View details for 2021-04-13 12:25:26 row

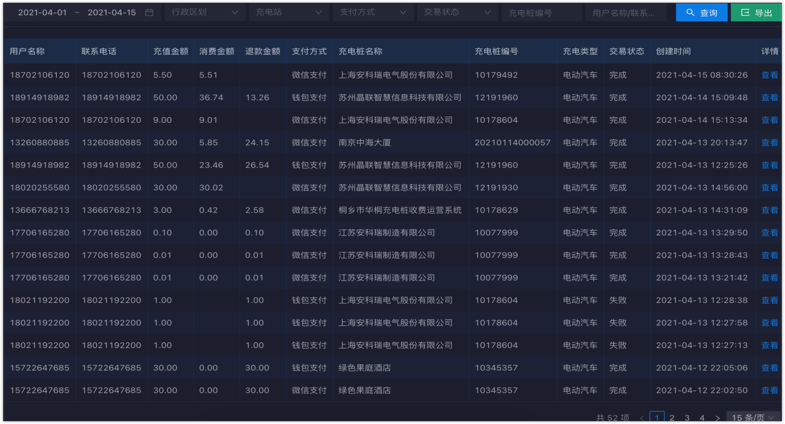[769, 165]
